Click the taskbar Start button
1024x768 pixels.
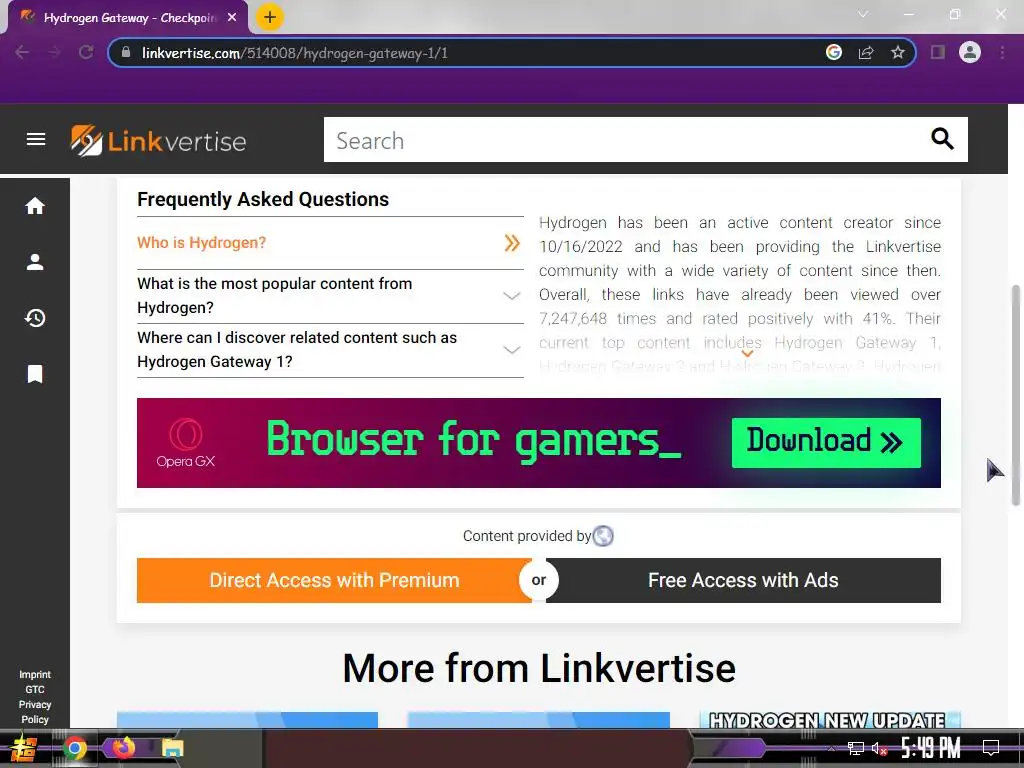(24, 748)
